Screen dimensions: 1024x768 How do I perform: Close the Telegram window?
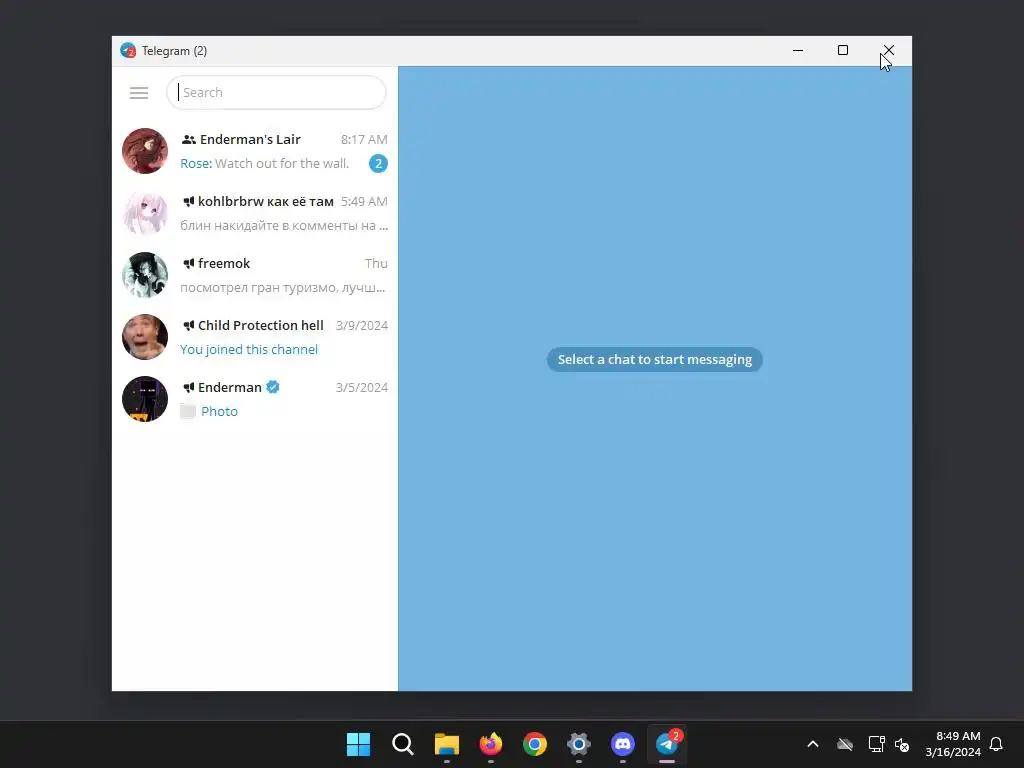[889, 50]
